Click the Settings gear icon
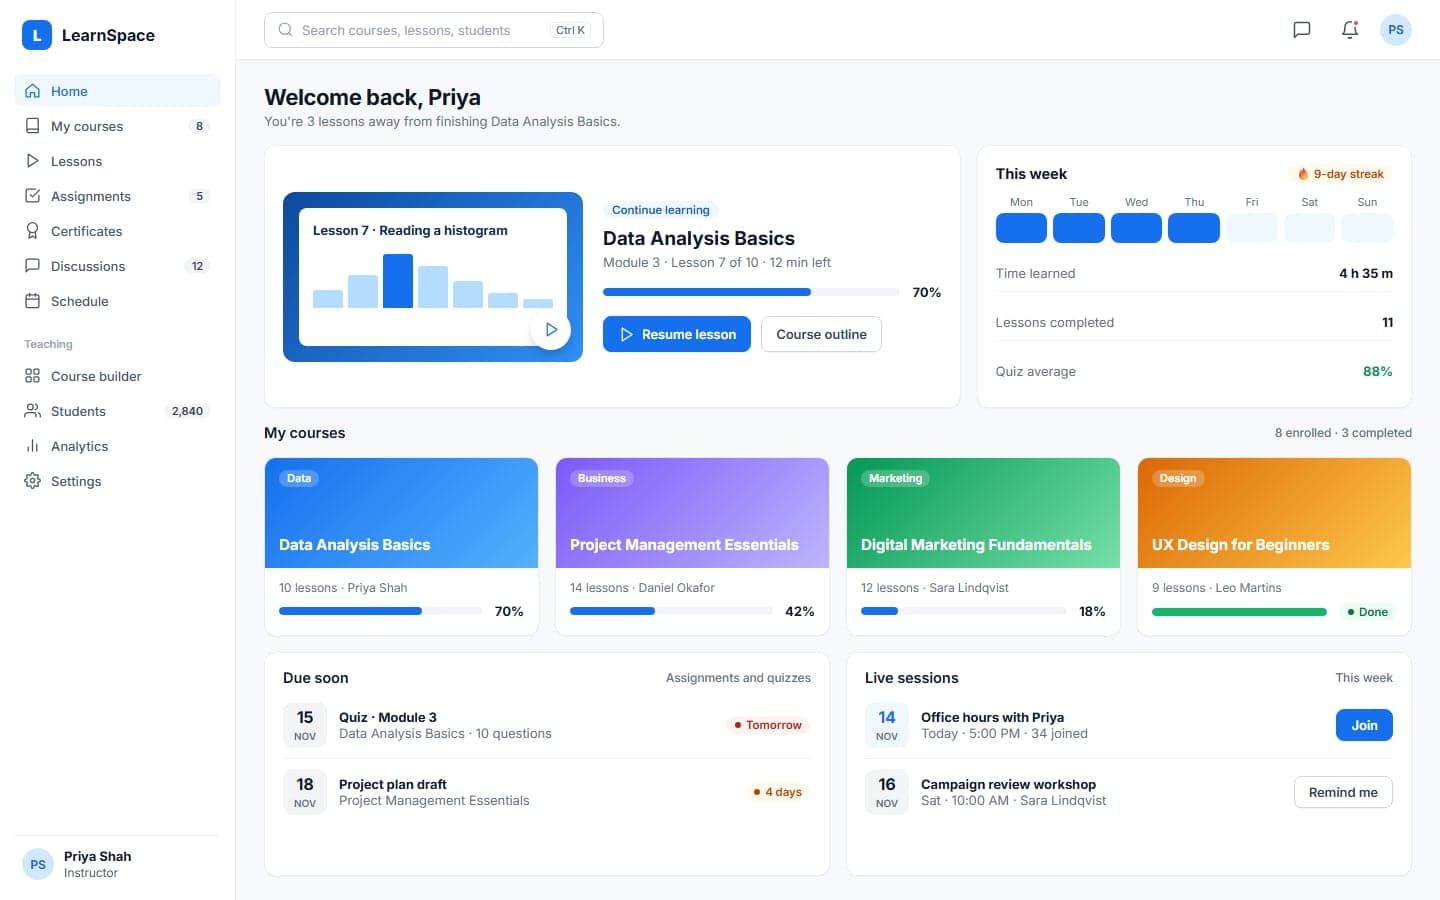The width and height of the screenshot is (1440, 900). (33, 481)
